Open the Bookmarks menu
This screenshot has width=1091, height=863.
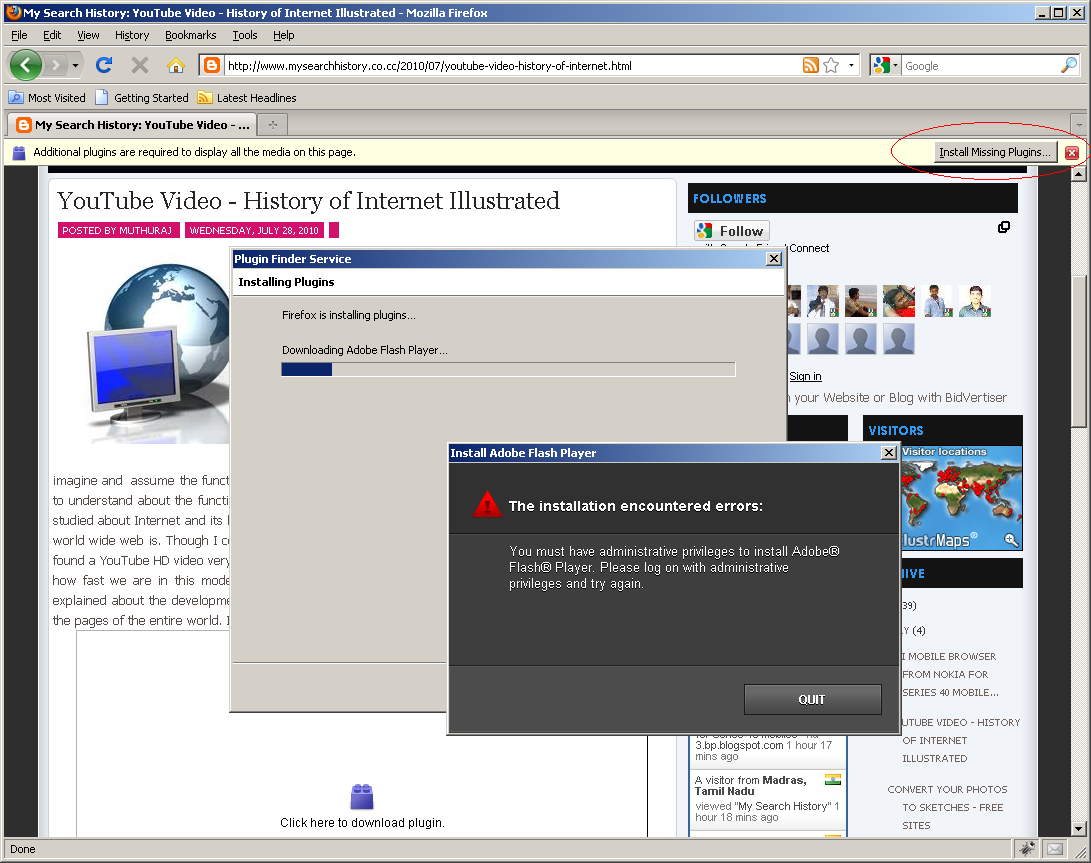pos(191,35)
